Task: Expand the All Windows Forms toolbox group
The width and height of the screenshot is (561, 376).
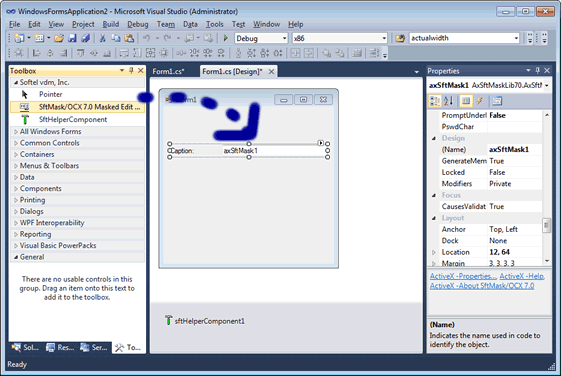Action: point(15,132)
